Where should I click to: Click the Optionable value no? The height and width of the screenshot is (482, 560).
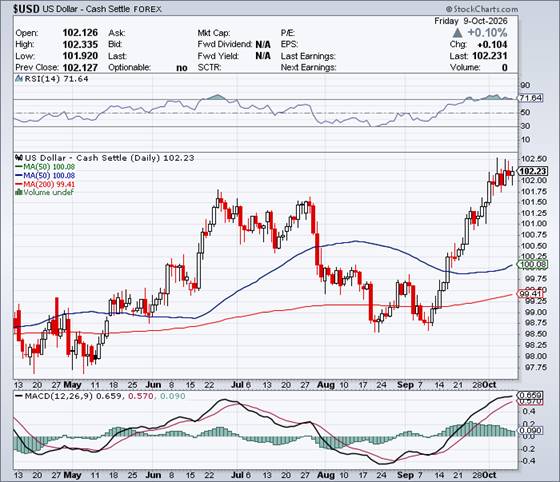click(x=182, y=67)
